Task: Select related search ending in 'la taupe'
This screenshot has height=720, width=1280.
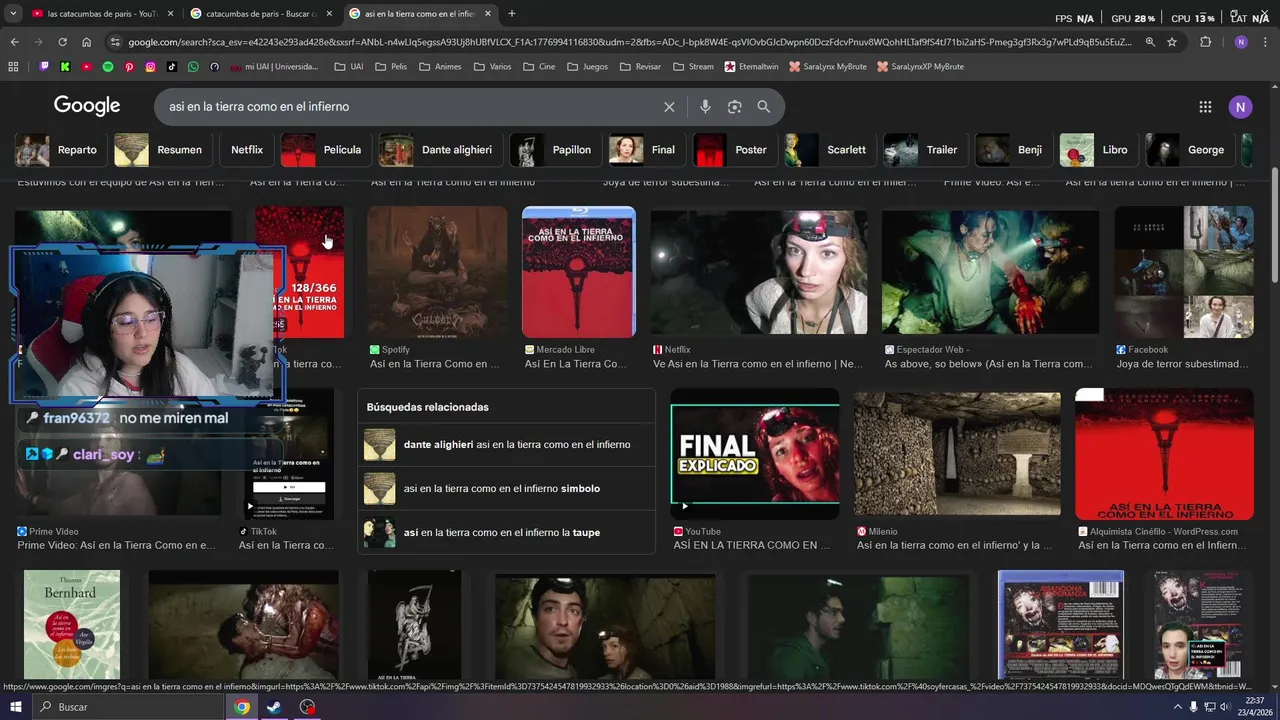Action: 506,533
